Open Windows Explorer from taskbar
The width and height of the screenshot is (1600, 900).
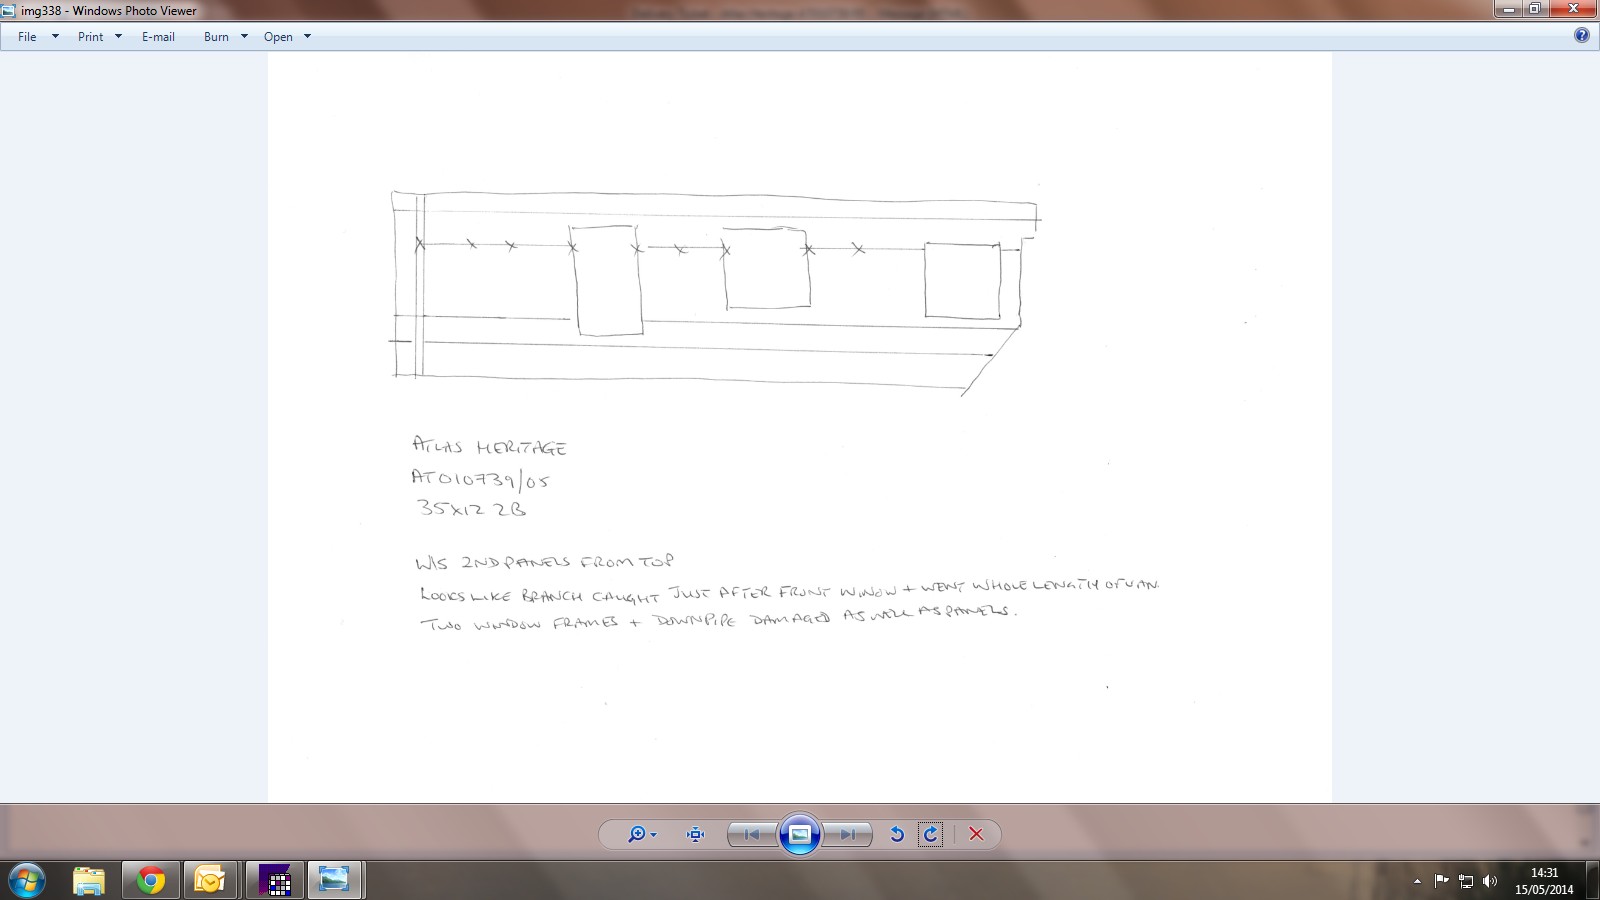(x=89, y=881)
